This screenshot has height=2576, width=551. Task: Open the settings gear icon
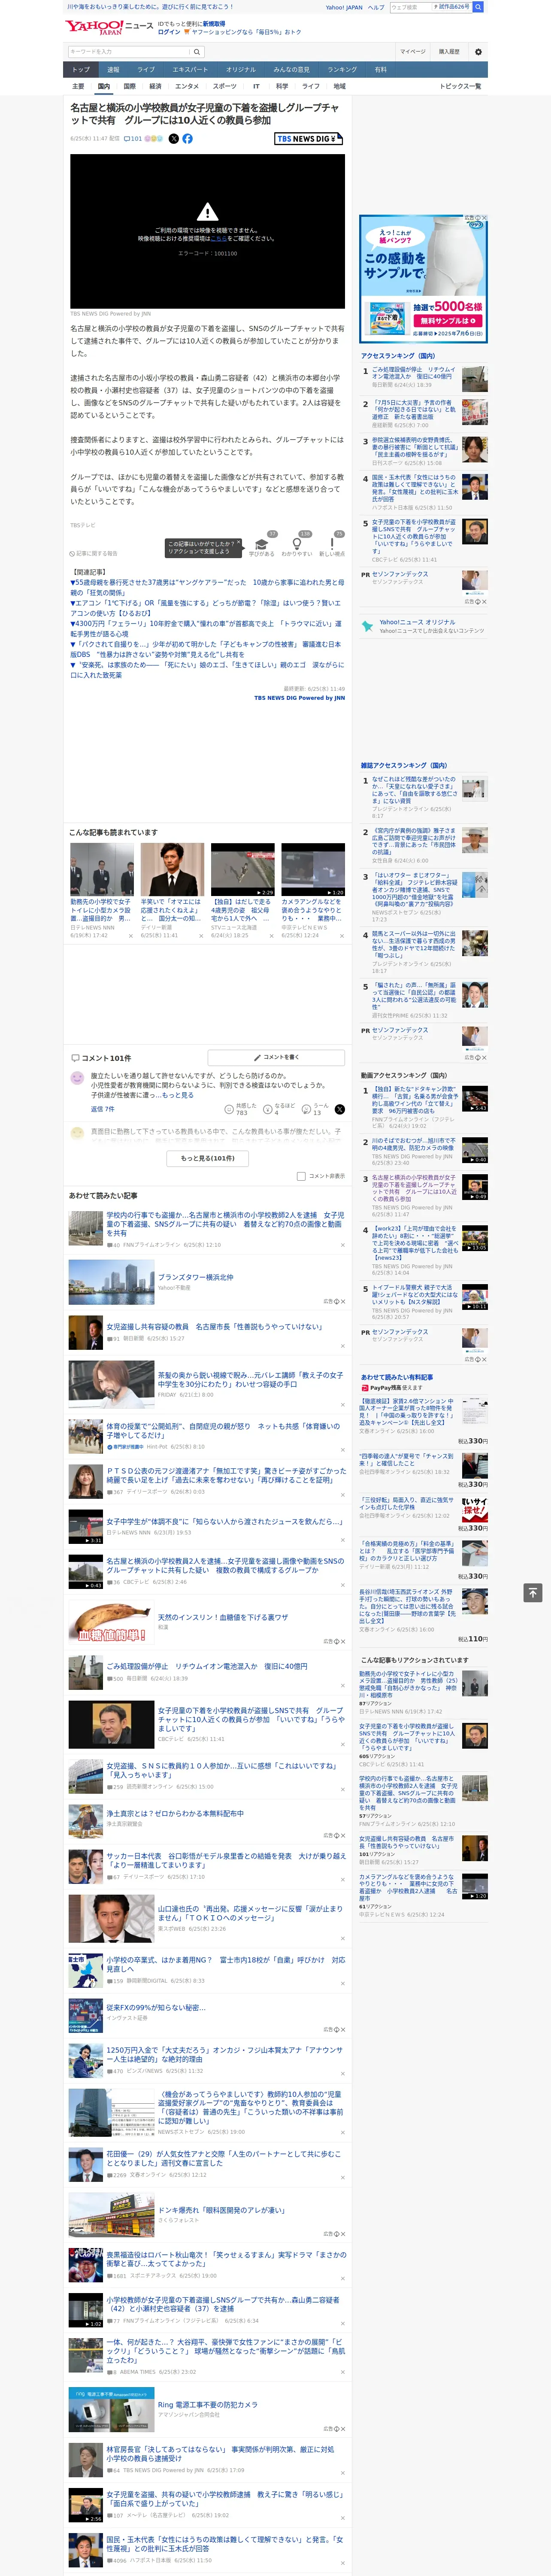tap(478, 51)
